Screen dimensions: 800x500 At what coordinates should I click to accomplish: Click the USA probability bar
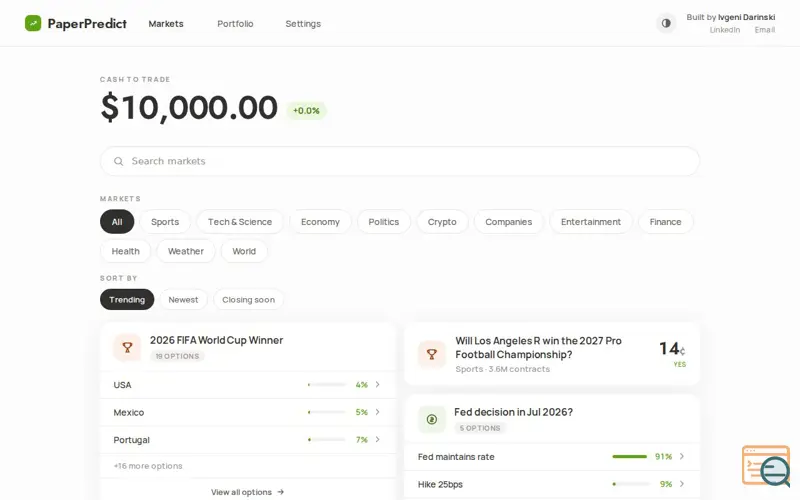327,385
